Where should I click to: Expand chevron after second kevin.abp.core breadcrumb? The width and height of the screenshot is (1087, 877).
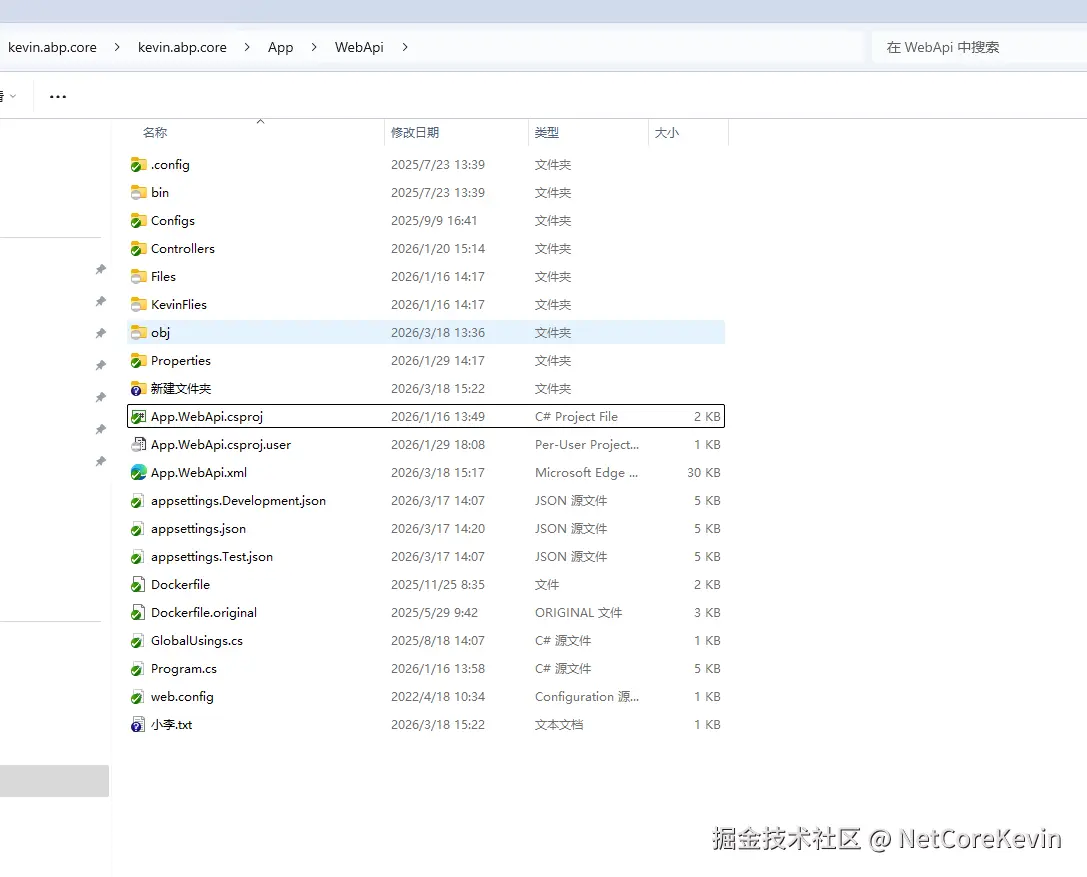(x=247, y=47)
